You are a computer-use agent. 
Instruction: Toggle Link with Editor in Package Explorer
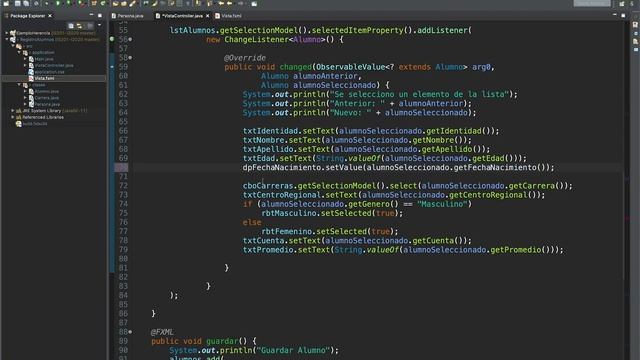coord(79,25)
